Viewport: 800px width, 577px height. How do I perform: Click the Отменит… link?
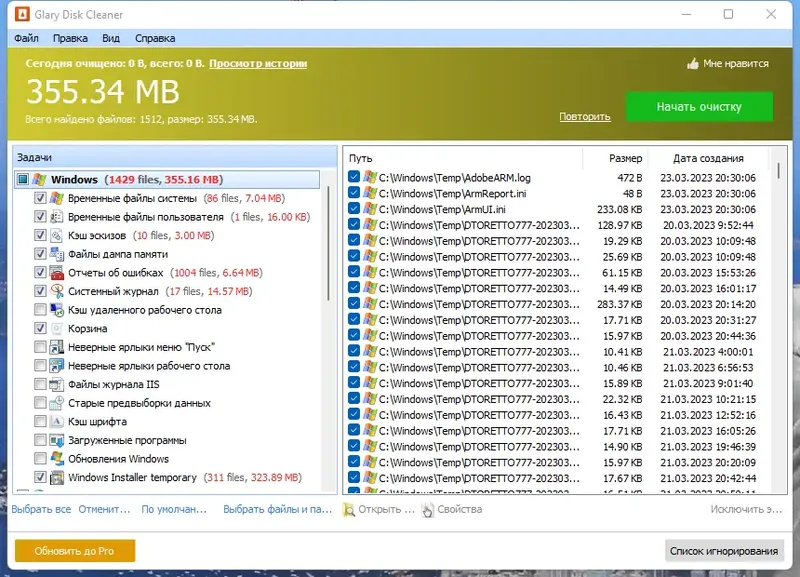tap(105, 509)
